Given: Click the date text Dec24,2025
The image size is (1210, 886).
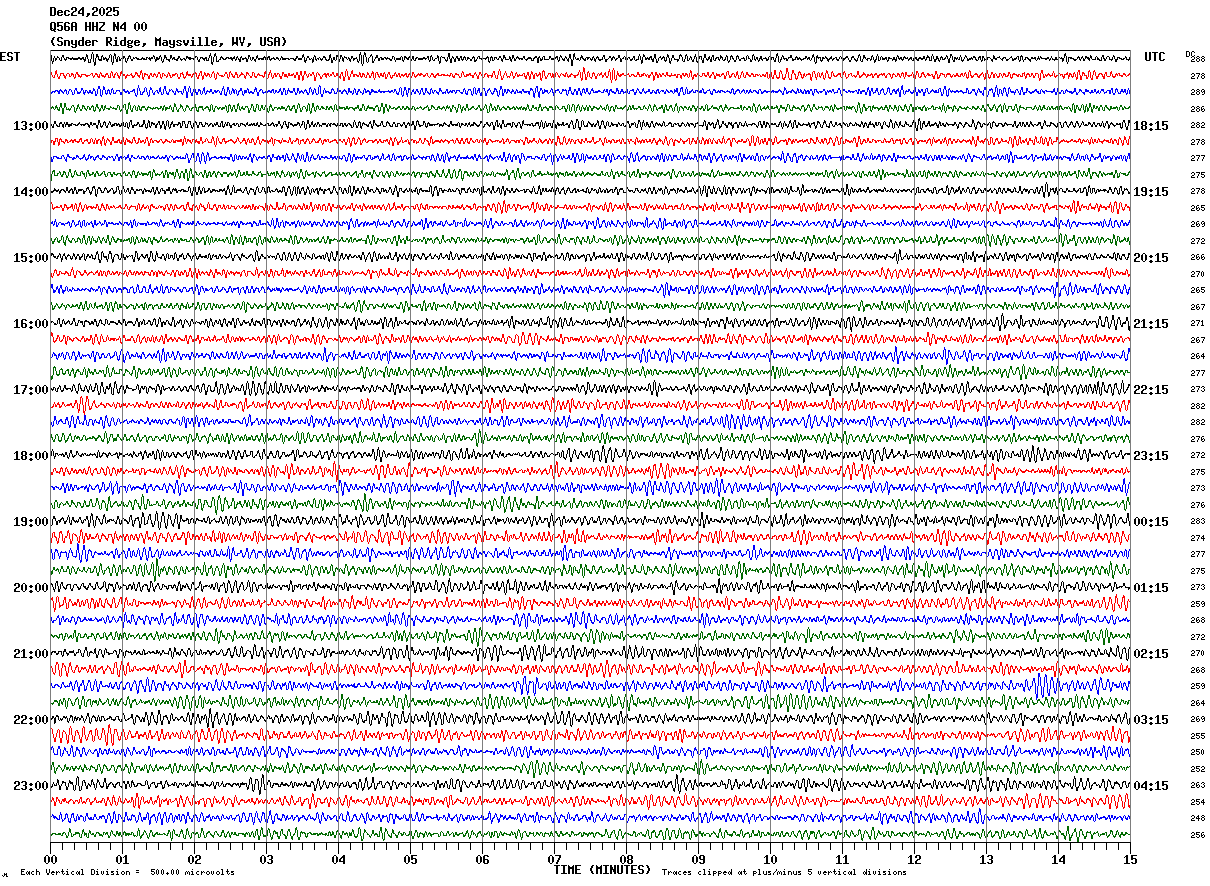Looking at the screenshot, I should 84,12.
